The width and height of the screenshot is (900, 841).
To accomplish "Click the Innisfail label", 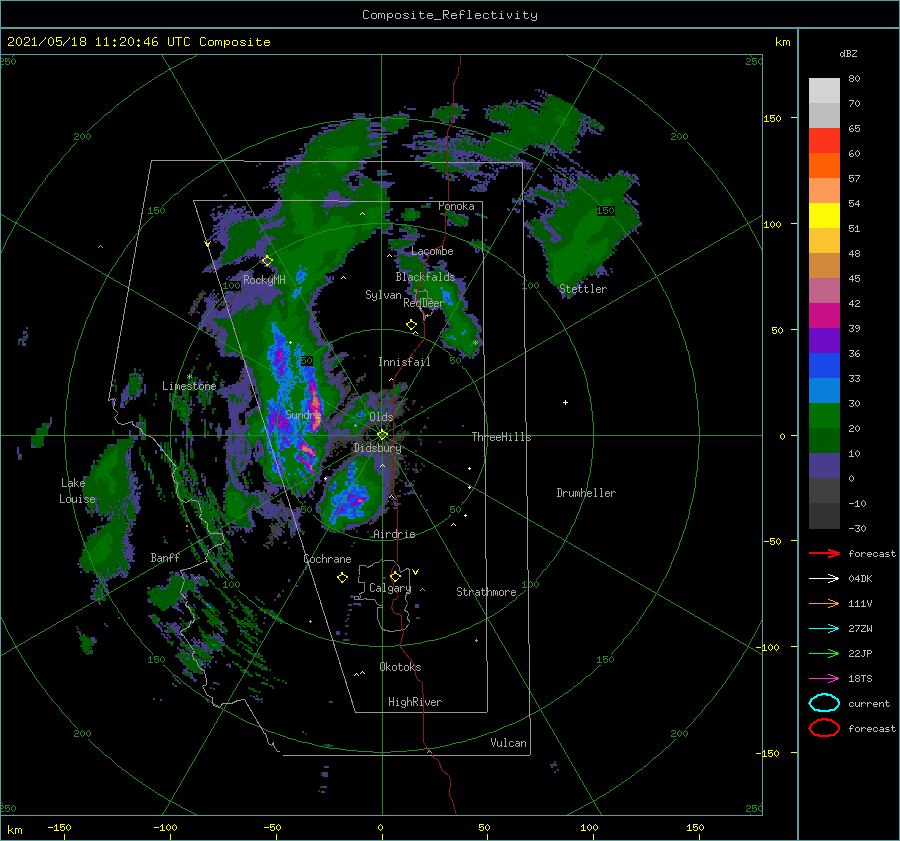I will 404,362.
